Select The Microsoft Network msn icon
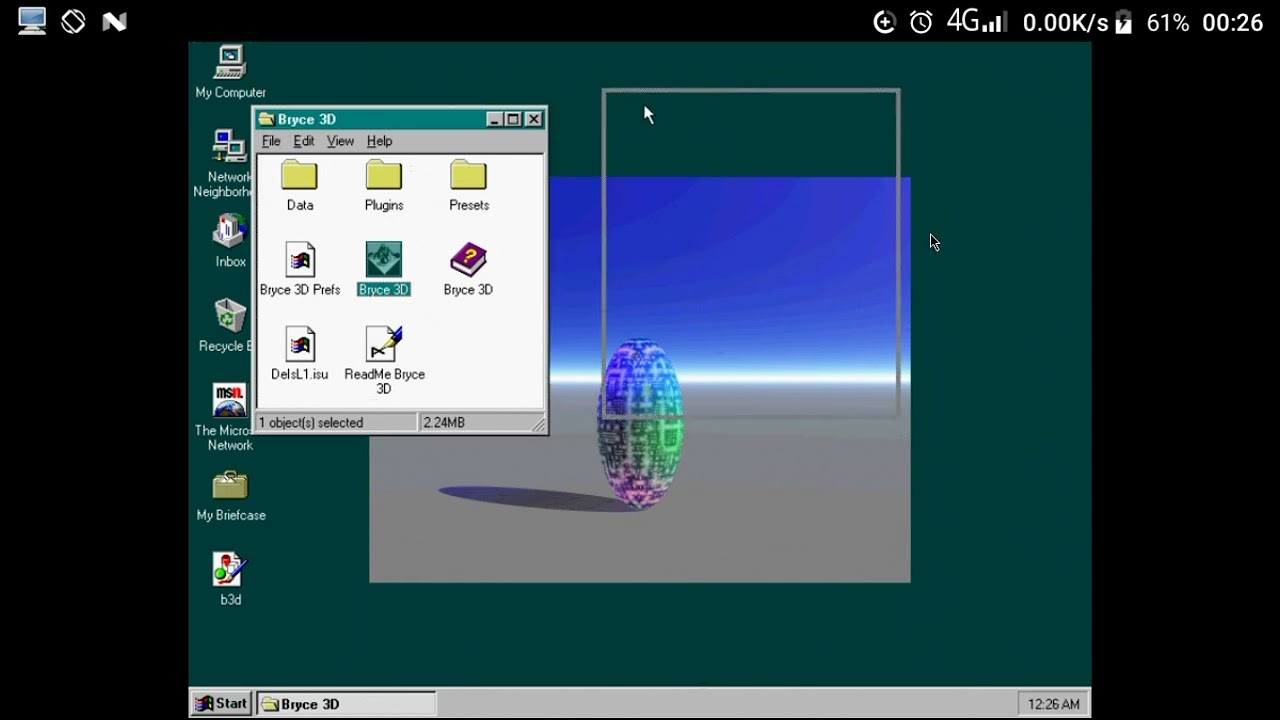 229,400
